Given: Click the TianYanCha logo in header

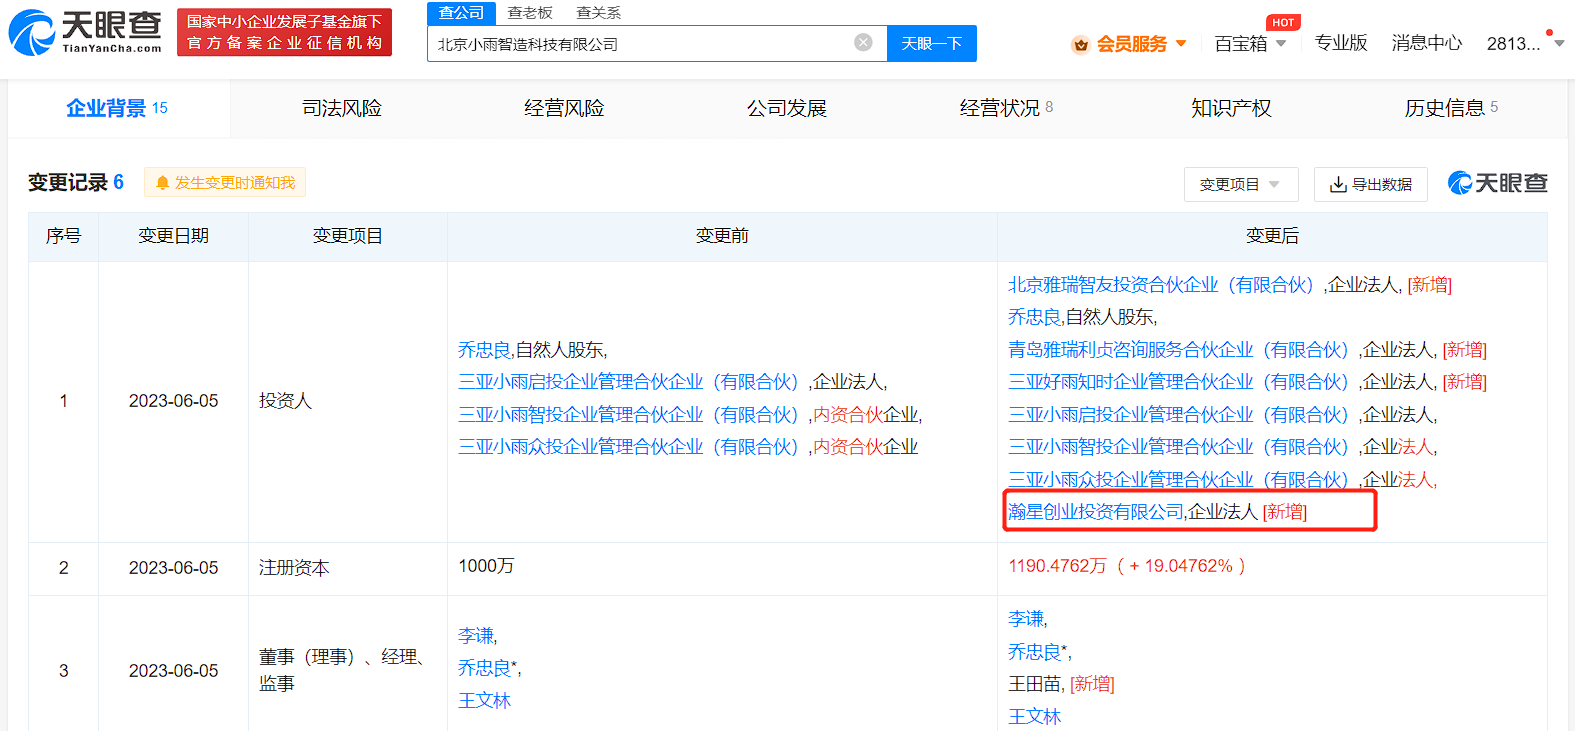Looking at the screenshot, I should [x=85, y=32].
